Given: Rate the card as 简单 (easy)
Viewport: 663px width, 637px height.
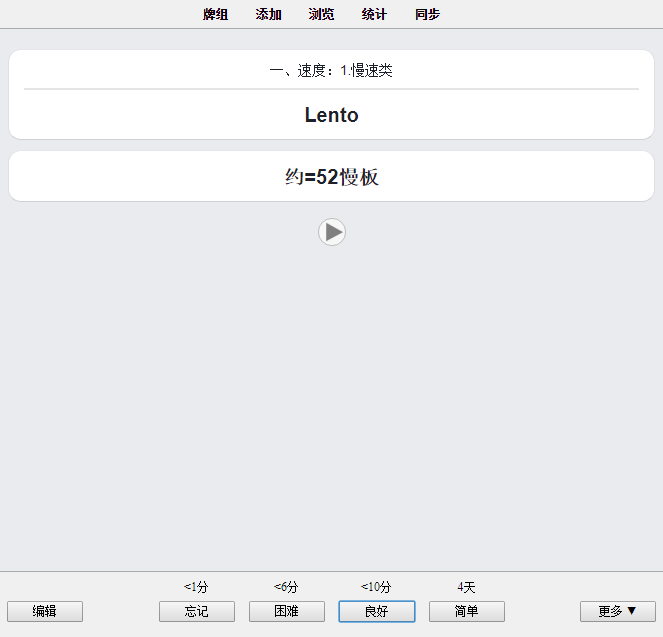Looking at the screenshot, I should click(467, 611).
